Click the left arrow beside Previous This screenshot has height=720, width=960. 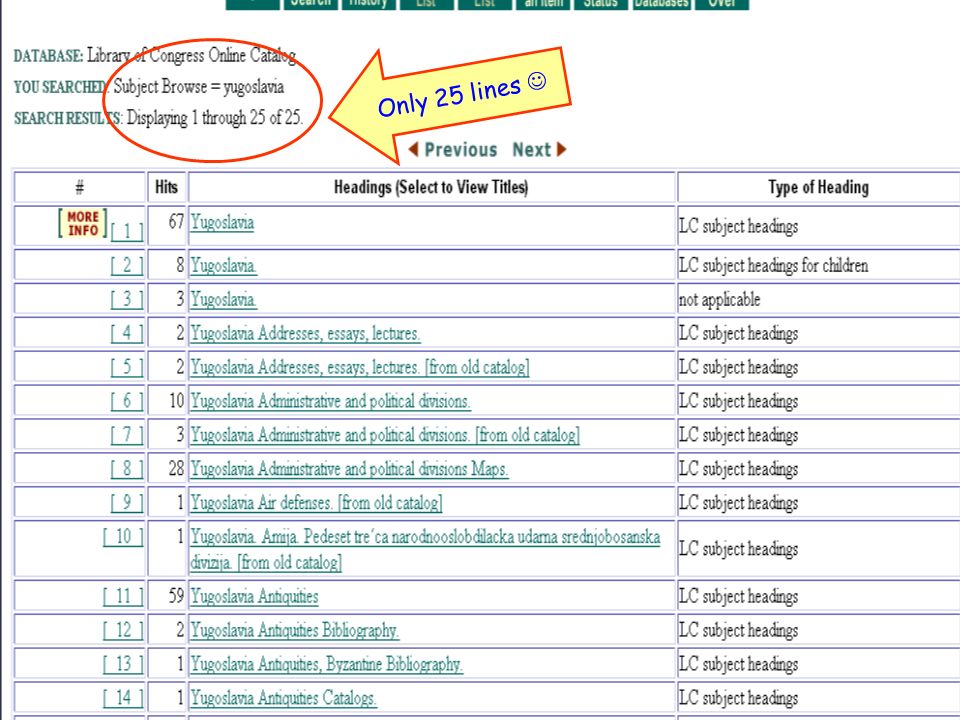click(413, 149)
